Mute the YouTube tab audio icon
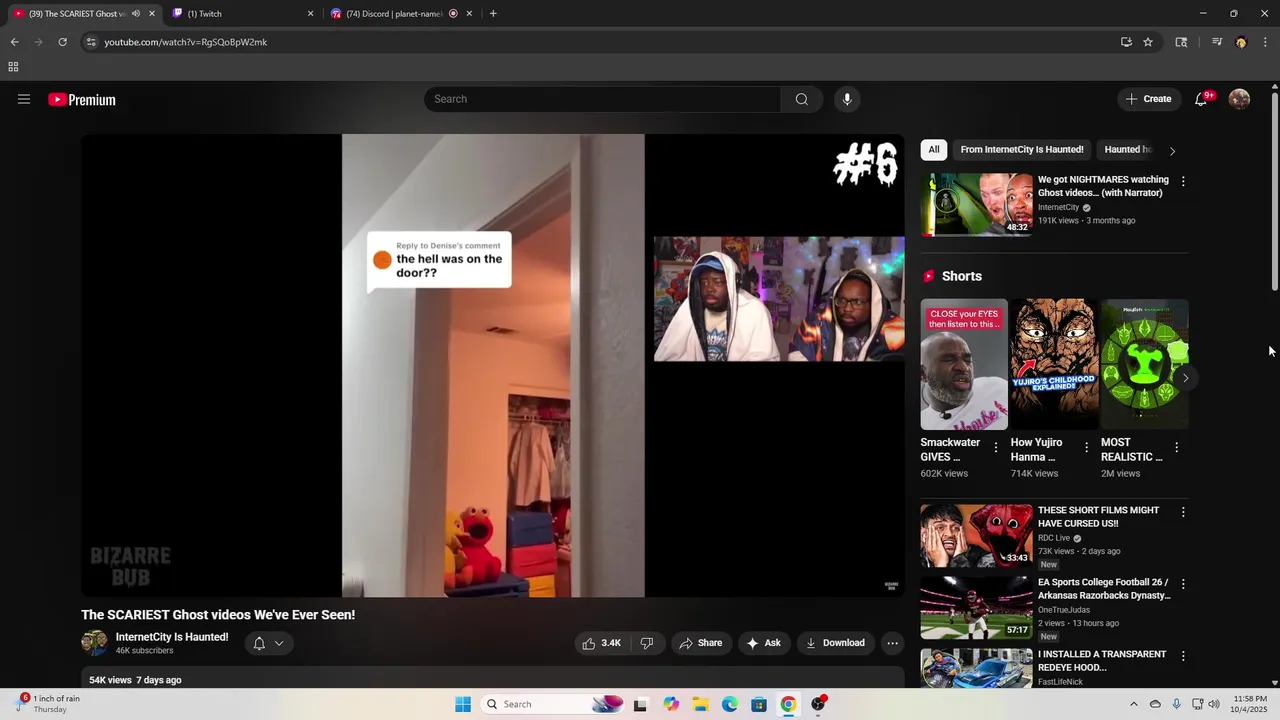 (136, 14)
